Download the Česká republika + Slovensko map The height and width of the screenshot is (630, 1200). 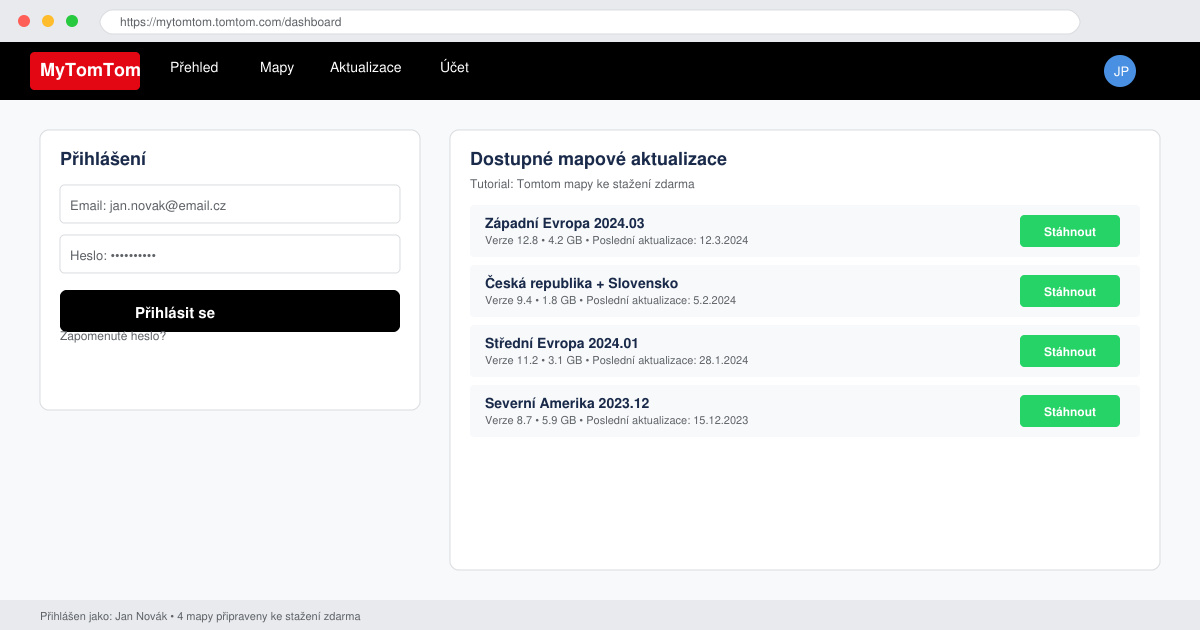coord(1070,291)
